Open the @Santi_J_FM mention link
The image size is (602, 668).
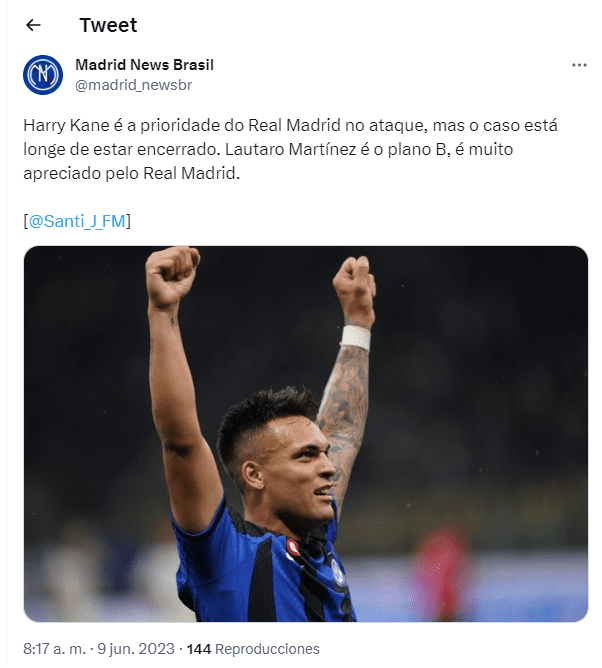coord(77,222)
